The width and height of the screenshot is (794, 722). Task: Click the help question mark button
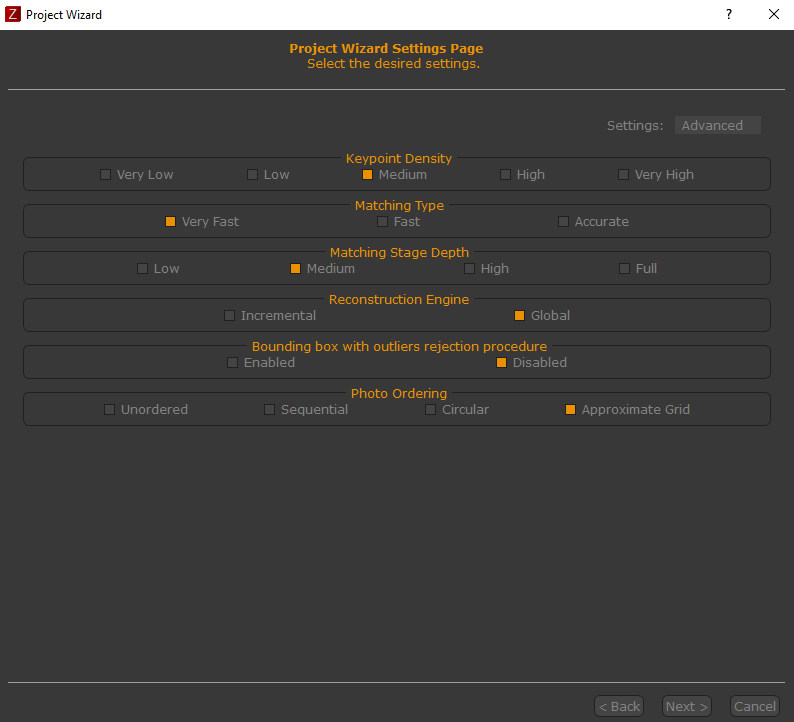coord(729,14)
